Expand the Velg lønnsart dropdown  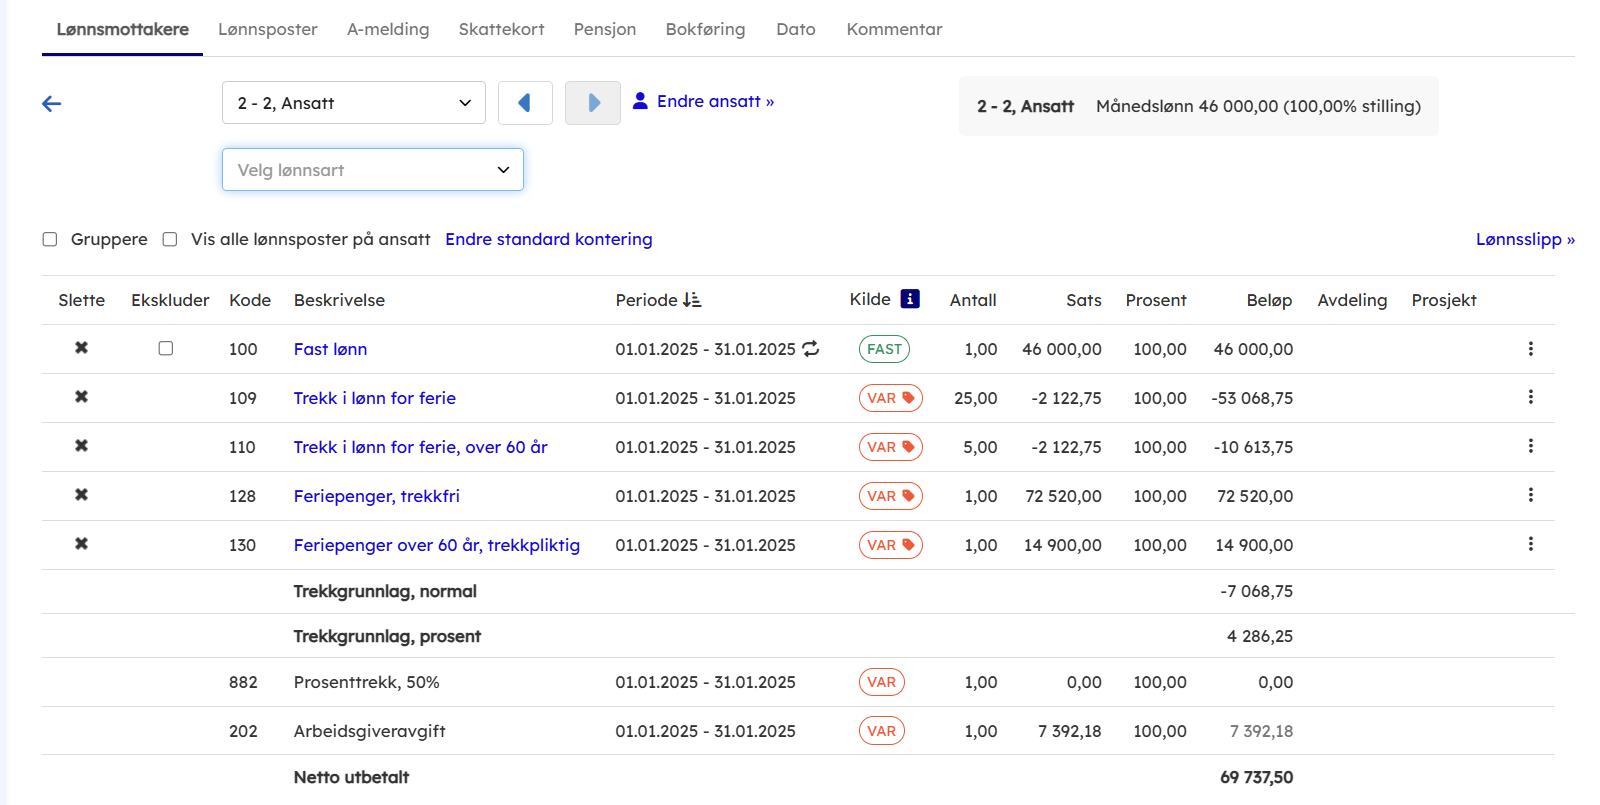[372, 170]
